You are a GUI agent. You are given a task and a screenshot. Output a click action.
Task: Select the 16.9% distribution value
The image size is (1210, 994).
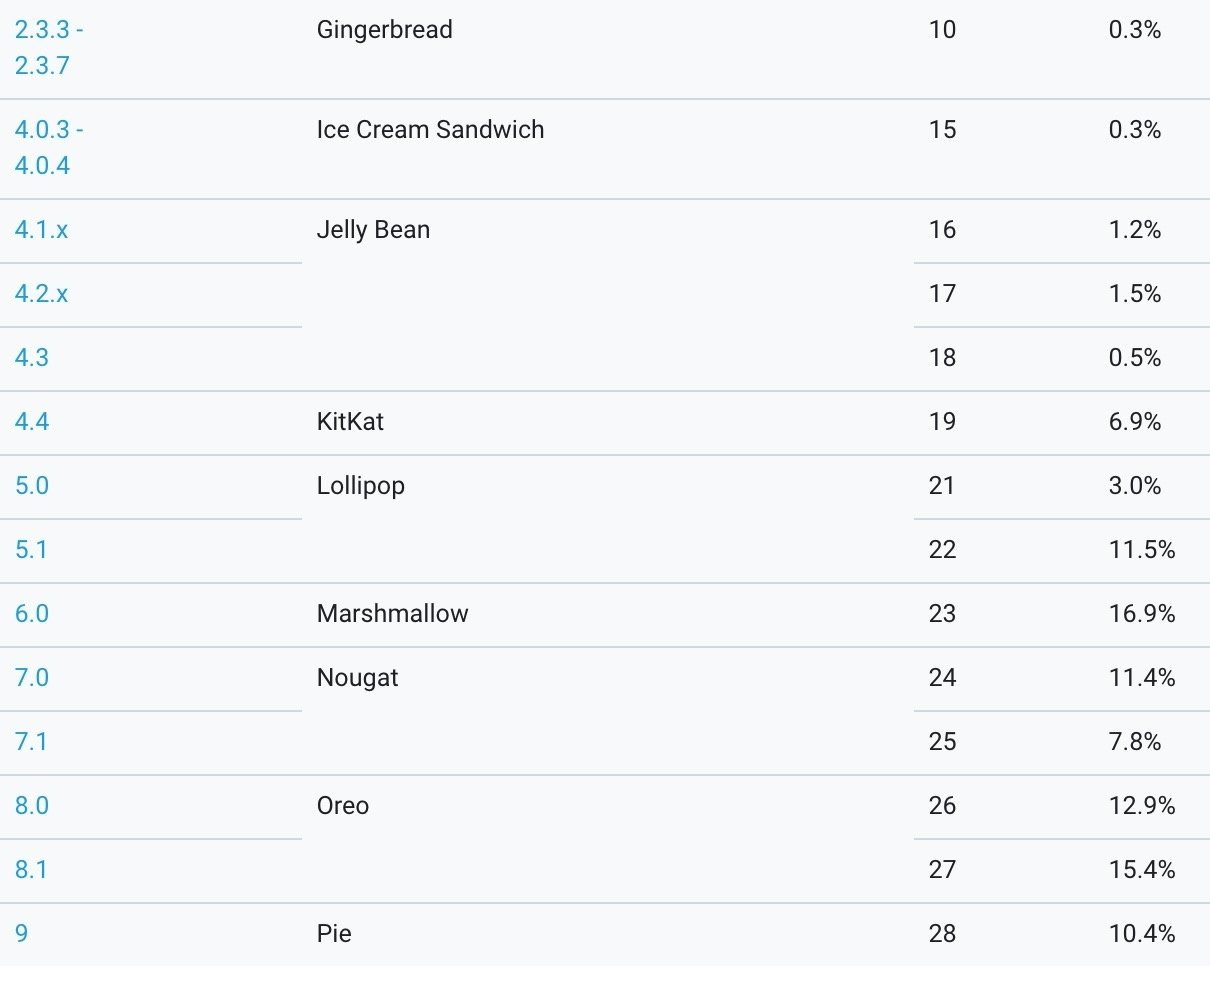pos(1141,614)
